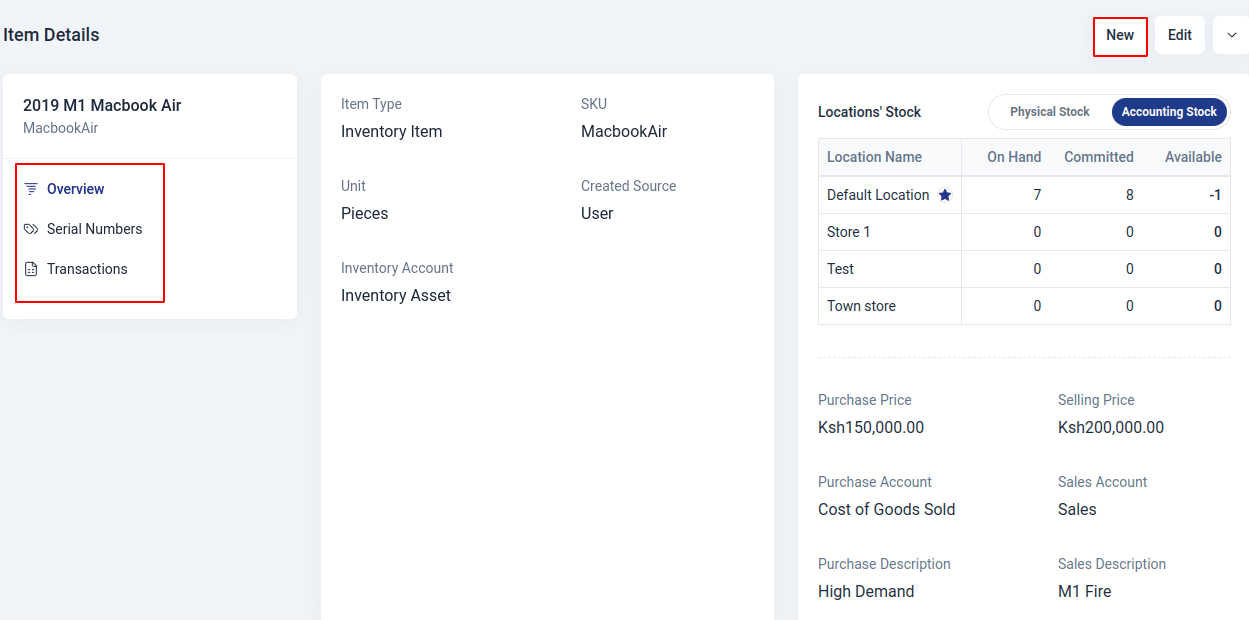Image resolution: width=1249 pixels, height=620 pixels.
Task: Click the Committed column header
Action: pyautogui.click(x=1099, y=157)
